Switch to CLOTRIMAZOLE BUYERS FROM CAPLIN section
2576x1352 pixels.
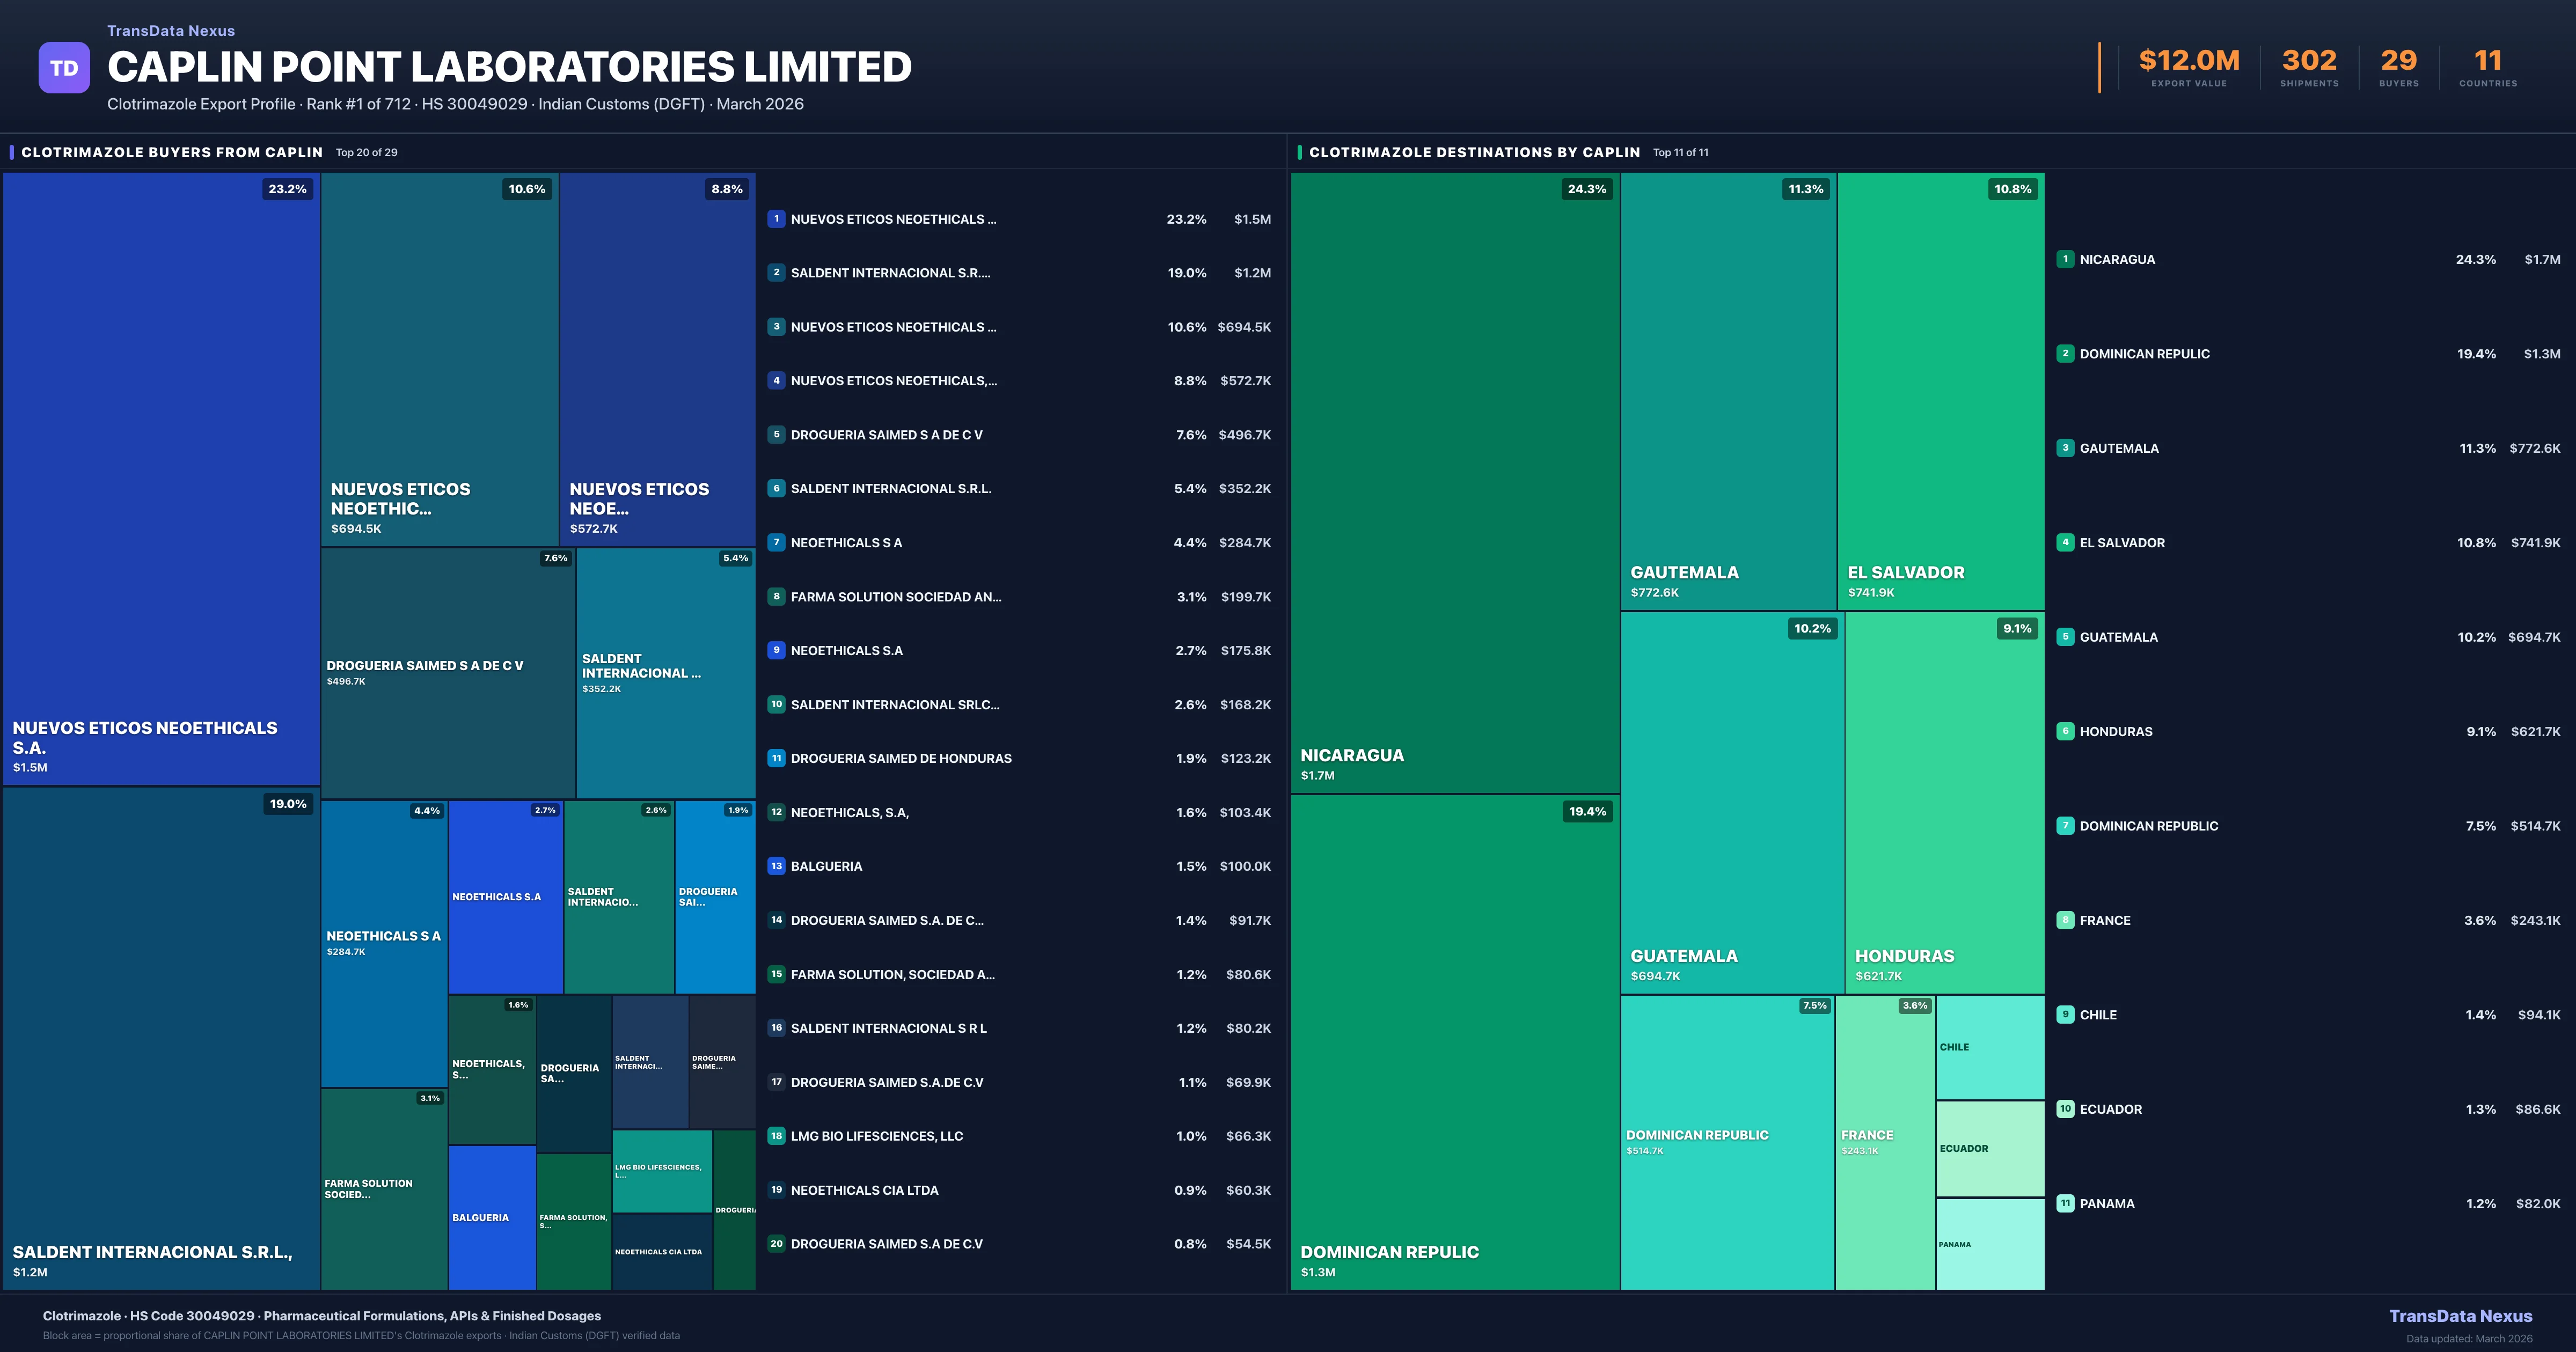[x=172, y=152]
